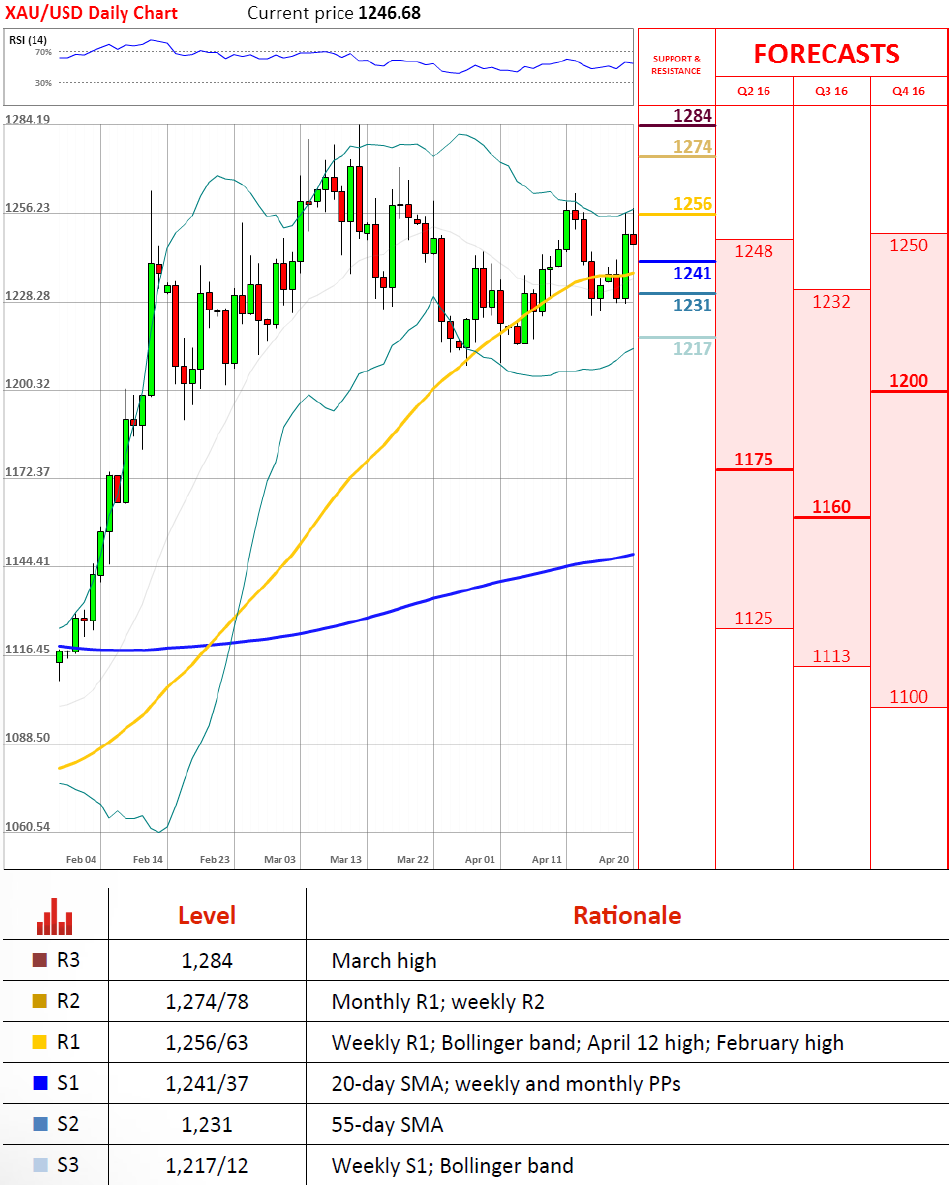
Task: Click the FORECASTS heading
Action: [827, 54]
